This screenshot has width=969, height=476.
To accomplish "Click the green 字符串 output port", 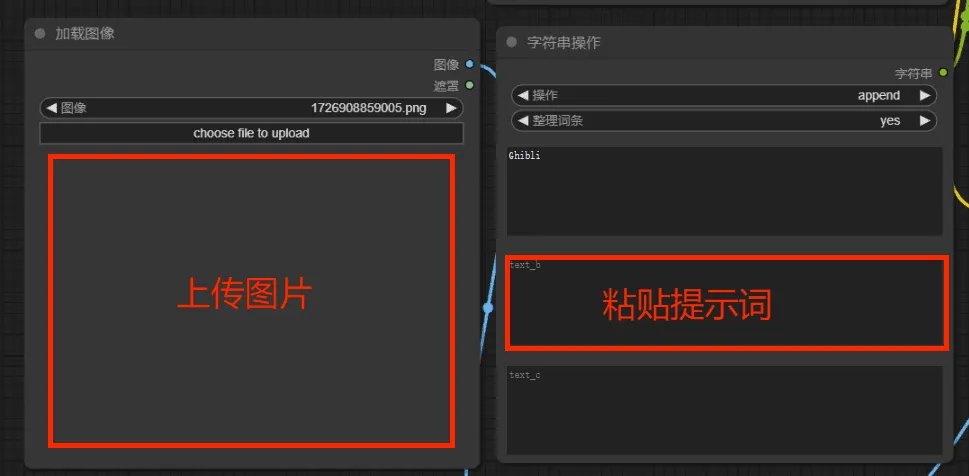I will point(942,73).
